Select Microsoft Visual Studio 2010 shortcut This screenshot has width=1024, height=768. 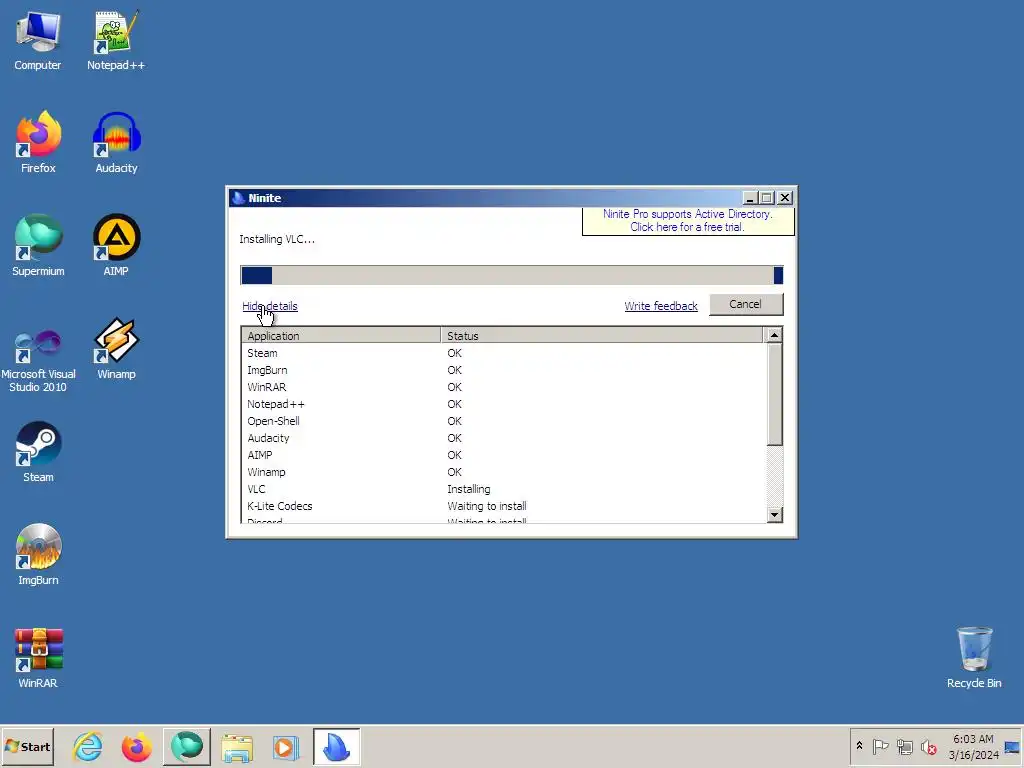click(x=38, y=360)
